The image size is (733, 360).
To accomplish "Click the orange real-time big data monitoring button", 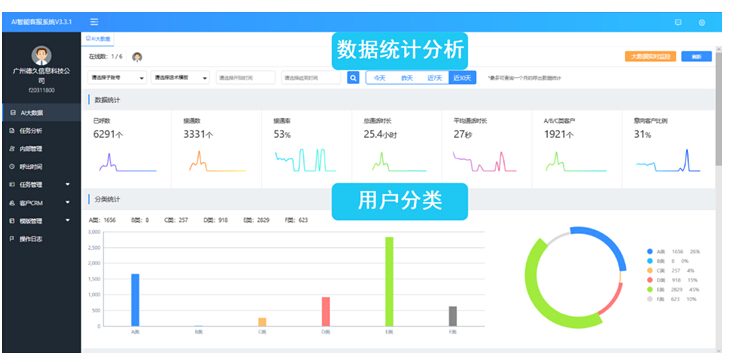I will point(650,57).
